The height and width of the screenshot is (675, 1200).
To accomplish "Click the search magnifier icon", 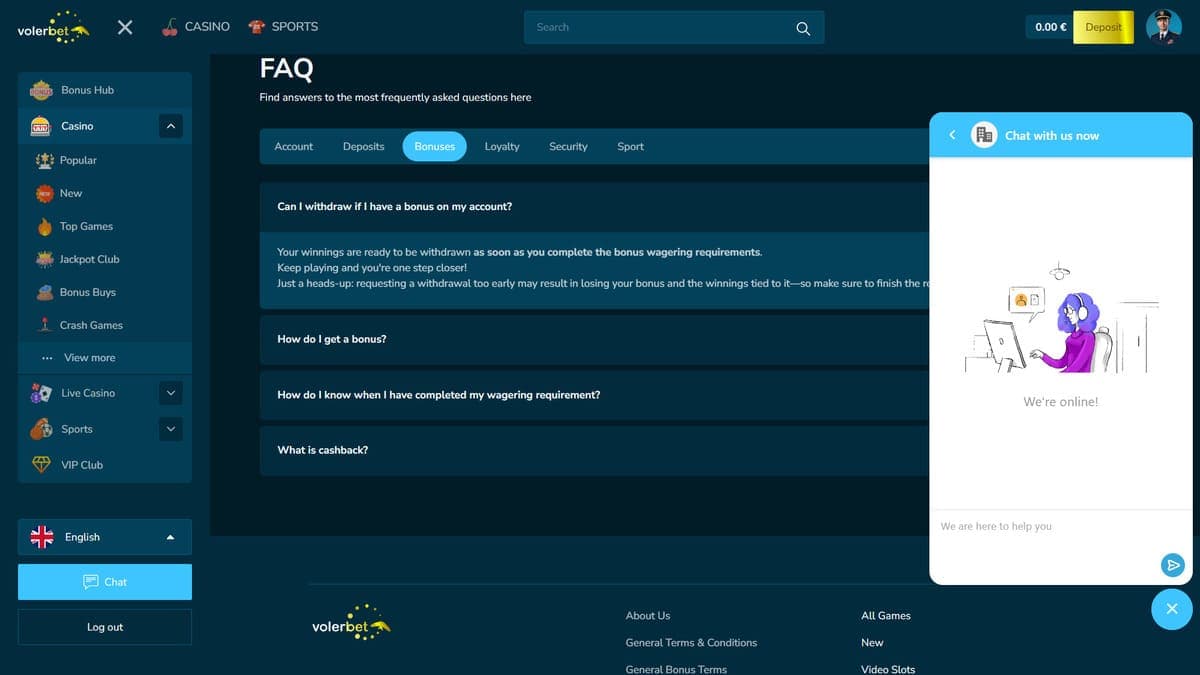I will point(803,28).
